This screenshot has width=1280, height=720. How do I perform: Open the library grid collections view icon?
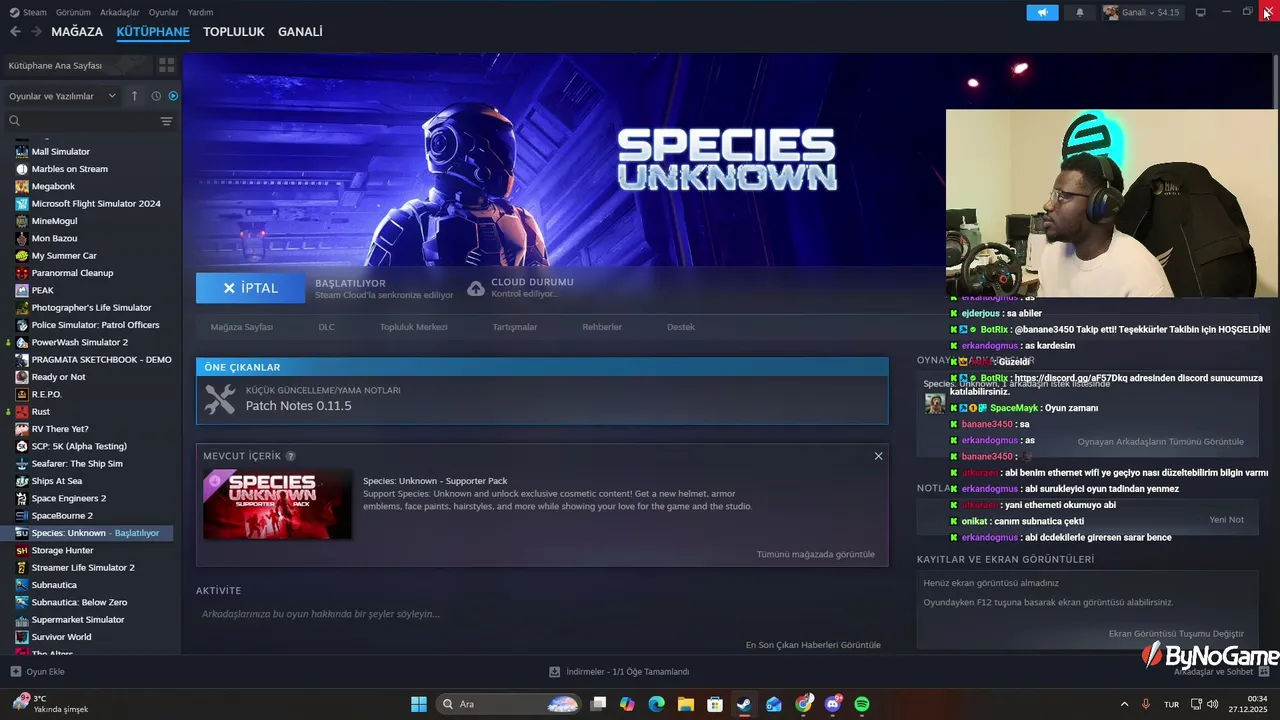[x=166, y=65]
